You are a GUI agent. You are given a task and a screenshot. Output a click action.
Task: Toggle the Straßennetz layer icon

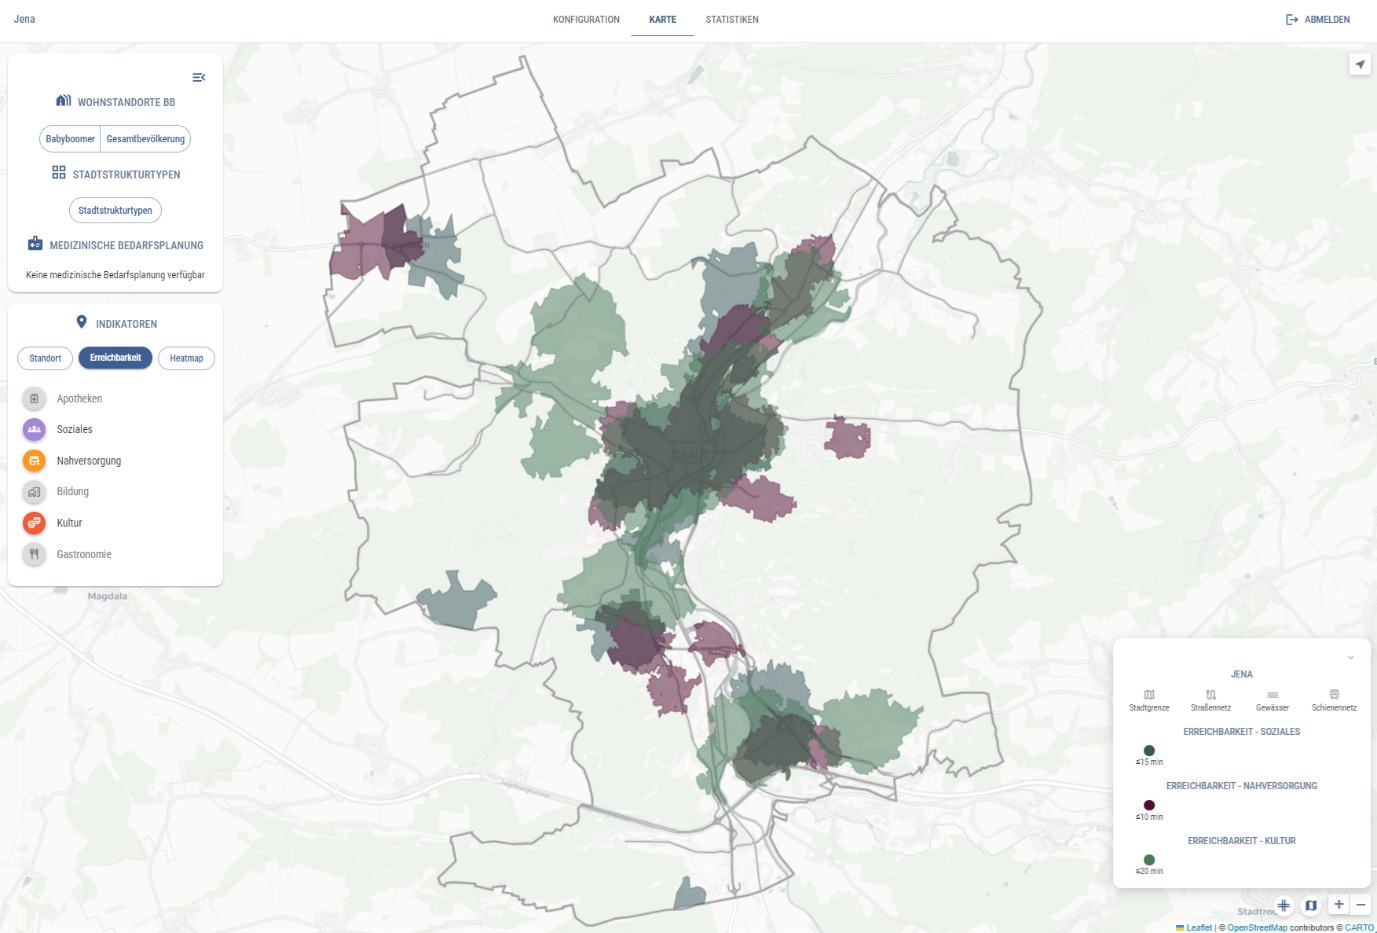(1210, 695)
